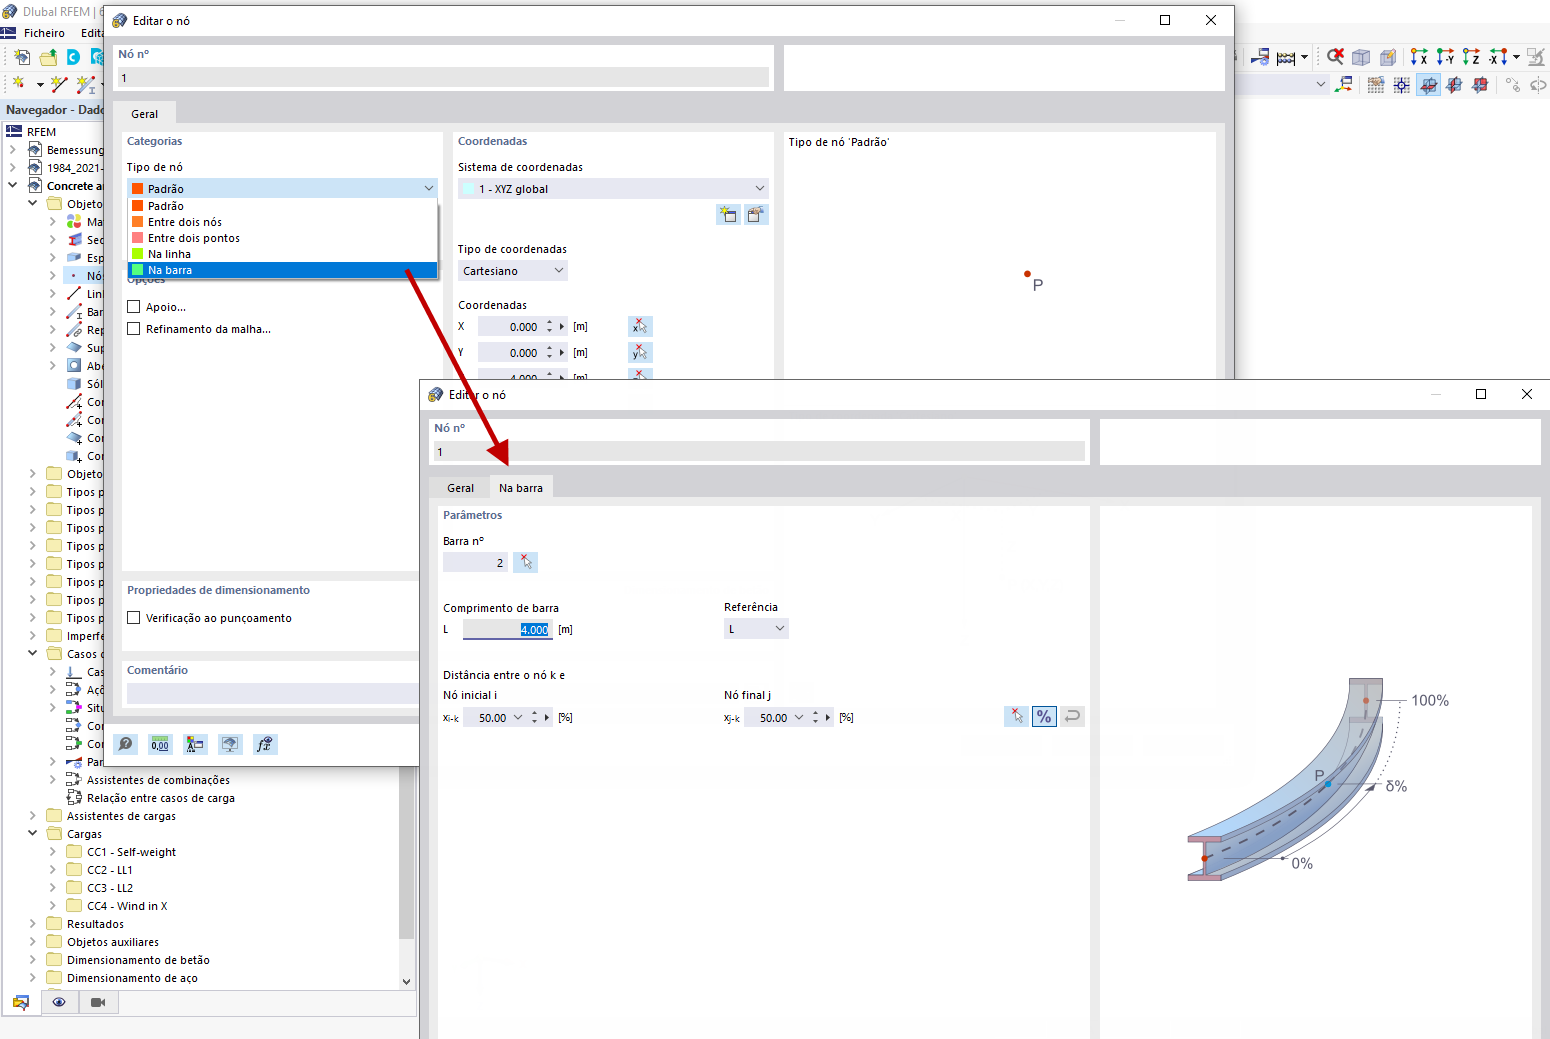The width and height of the screenshot is (1550, 1039).
Task: Select Objetos auxiliares tree item
Action: [x=113, y=942]
